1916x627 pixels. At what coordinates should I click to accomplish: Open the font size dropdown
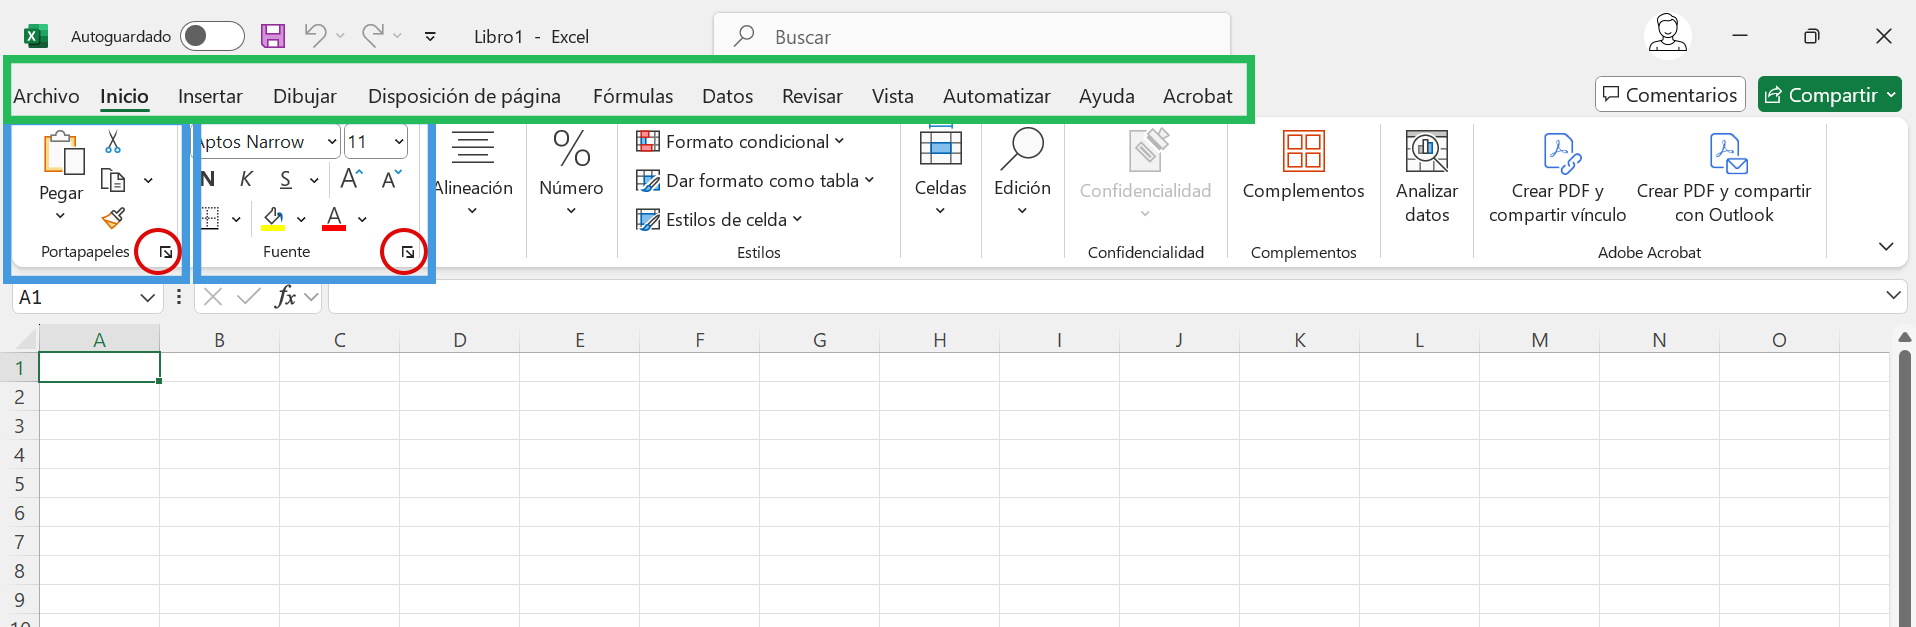click(399, 142)
